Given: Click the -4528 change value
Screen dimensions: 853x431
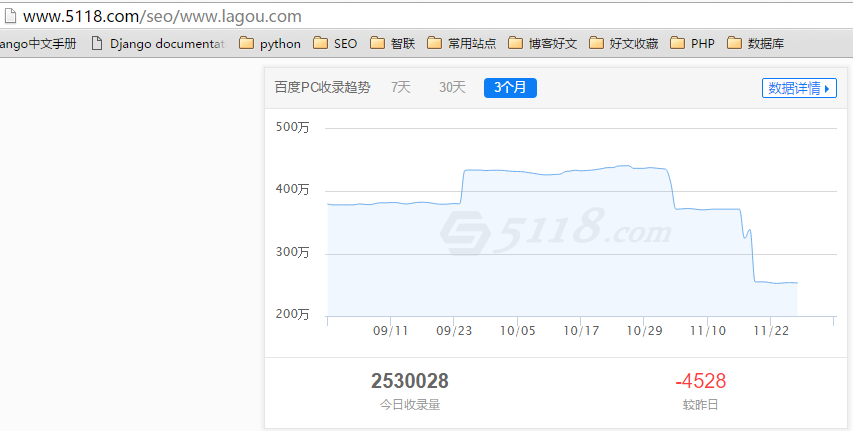Looking at the screenshot, I should coord(700,381).
